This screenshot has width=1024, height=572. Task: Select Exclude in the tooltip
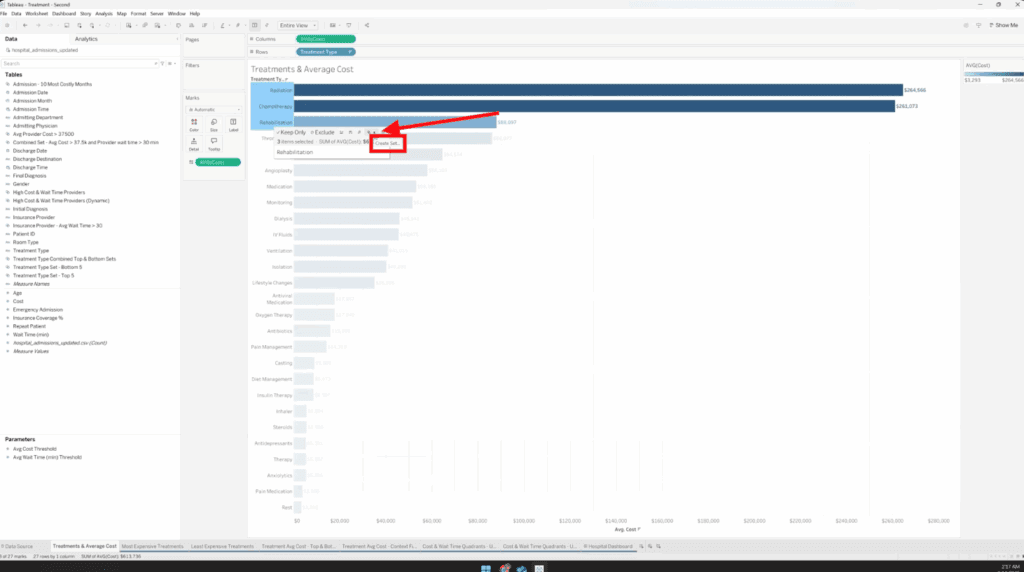click(x=323, y=133)
